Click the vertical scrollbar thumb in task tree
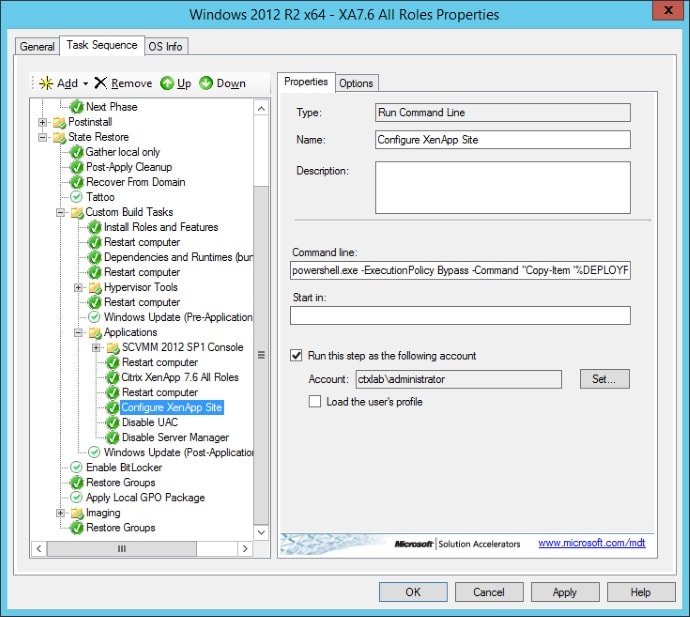Screen dimensions: 690x617 coord(261,356)
